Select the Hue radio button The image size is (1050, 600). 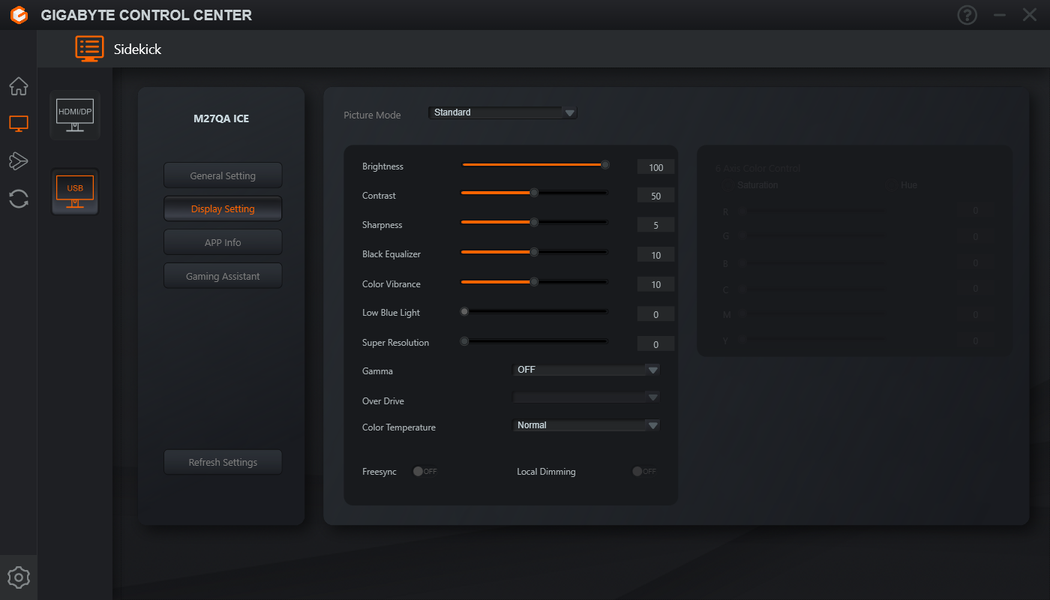(x=891, y=185)
